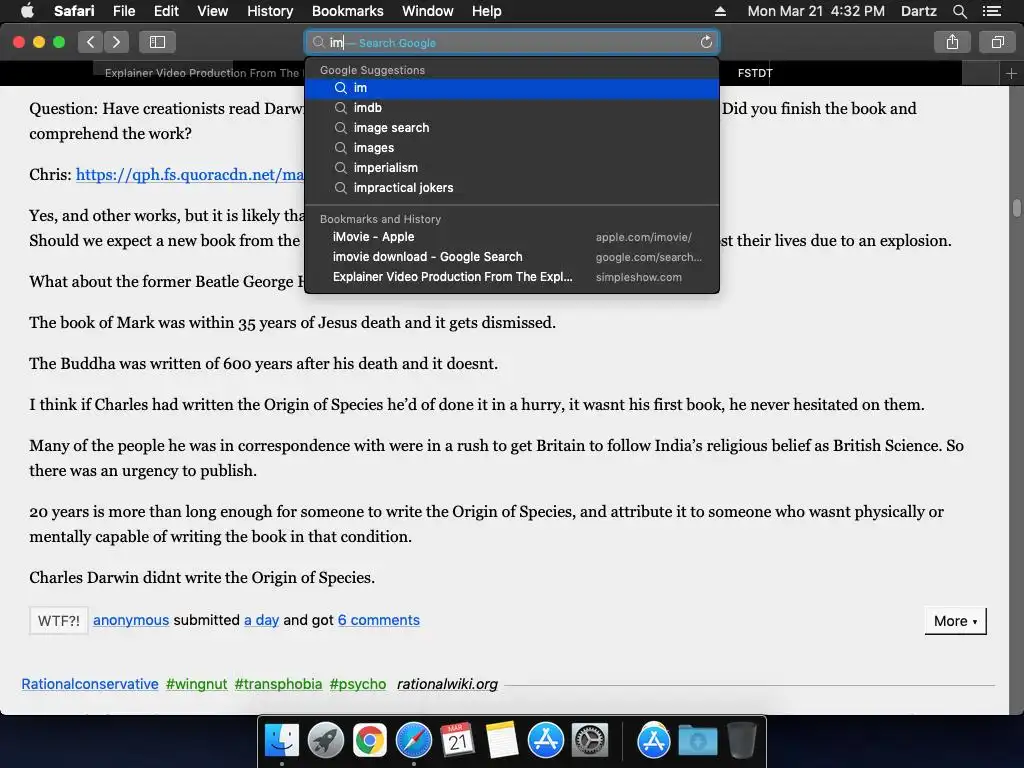Open the Share sheet icon in toolbar
The width and height of the screenshot is (1024, 768).
click(x=952, y=42)
